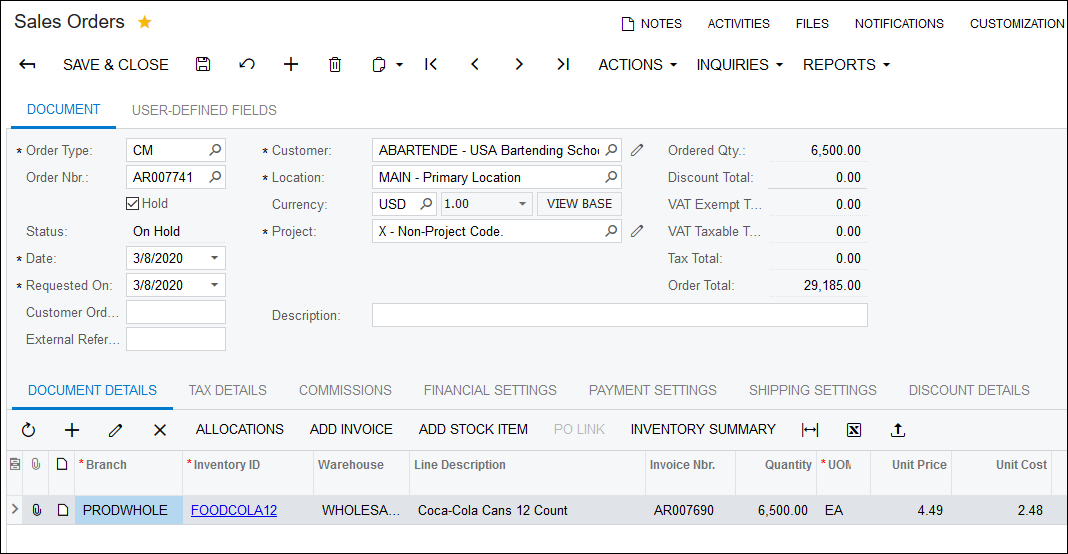Uncheck the Hold checkbox

tap(133, 204)
